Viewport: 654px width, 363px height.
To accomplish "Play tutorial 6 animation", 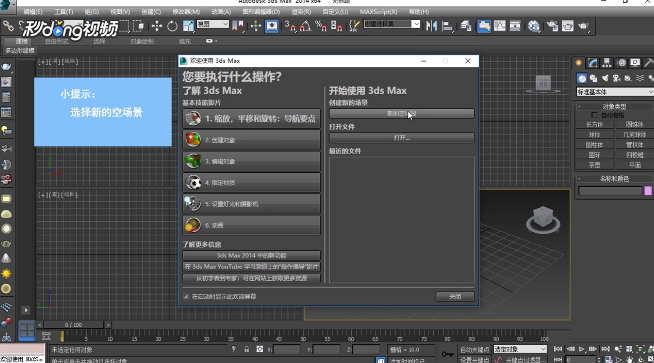I will (252, 225).
